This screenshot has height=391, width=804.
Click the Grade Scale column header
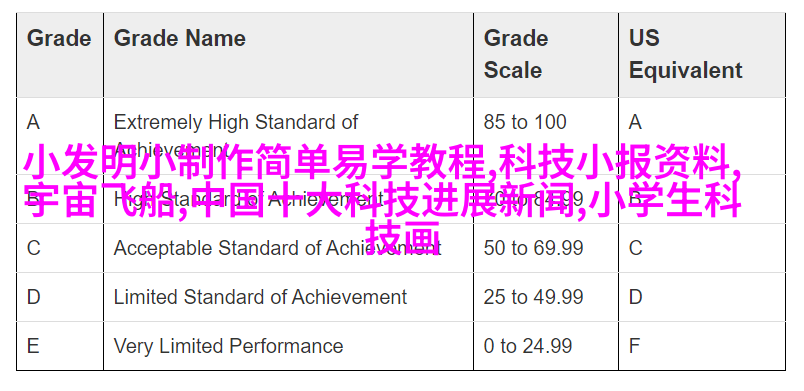tap(546, 55)
